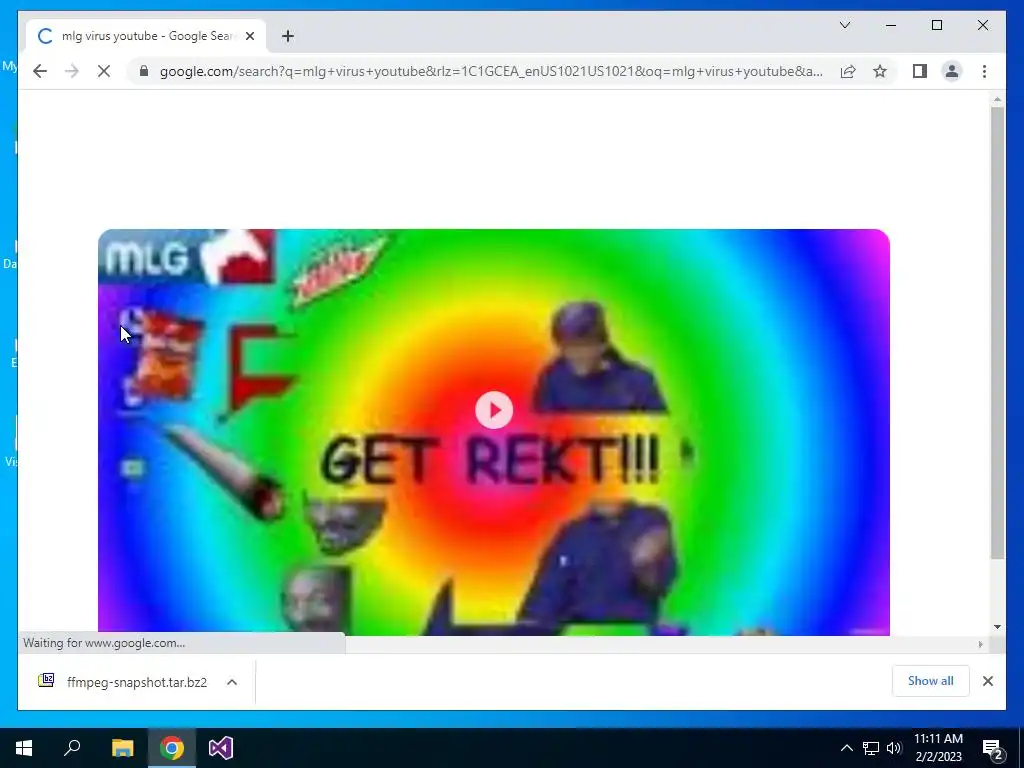Show all downloads
The width and height of the screenshot is (1024, 768).
coord(931,681)
